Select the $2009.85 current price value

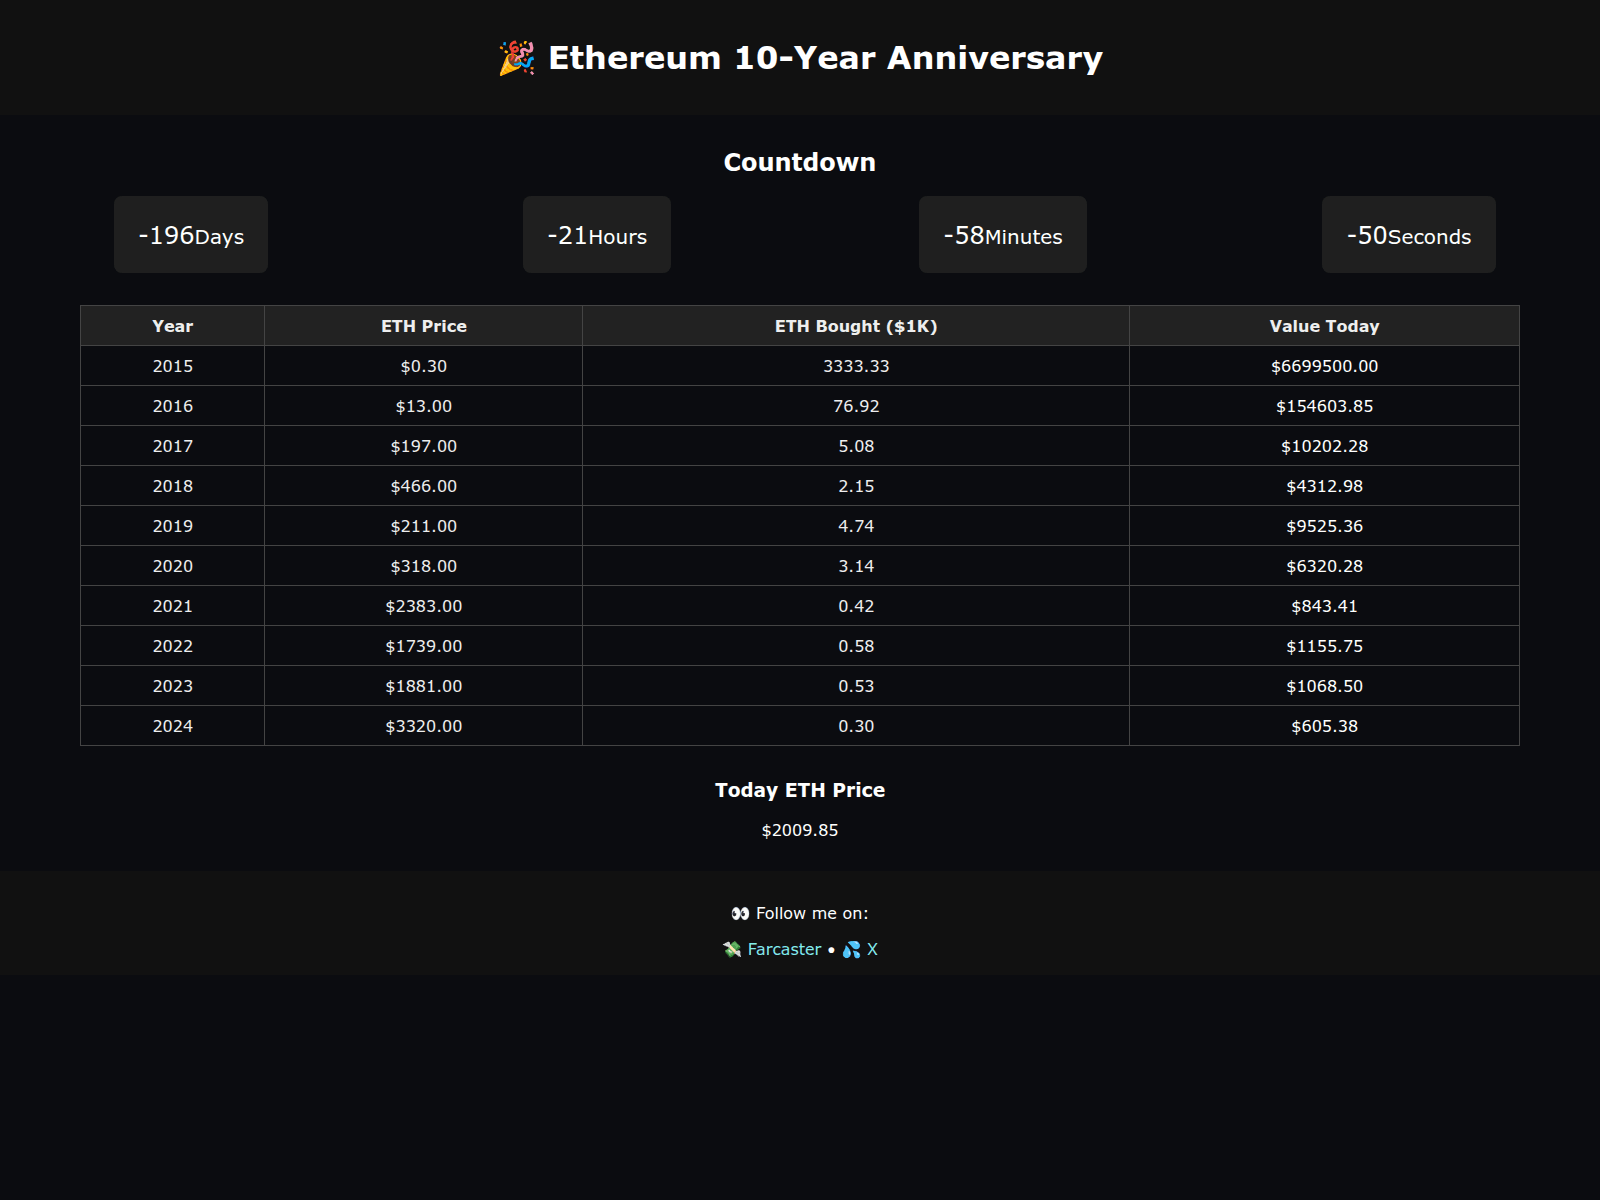pyautogui.click(x=800, y=830)
